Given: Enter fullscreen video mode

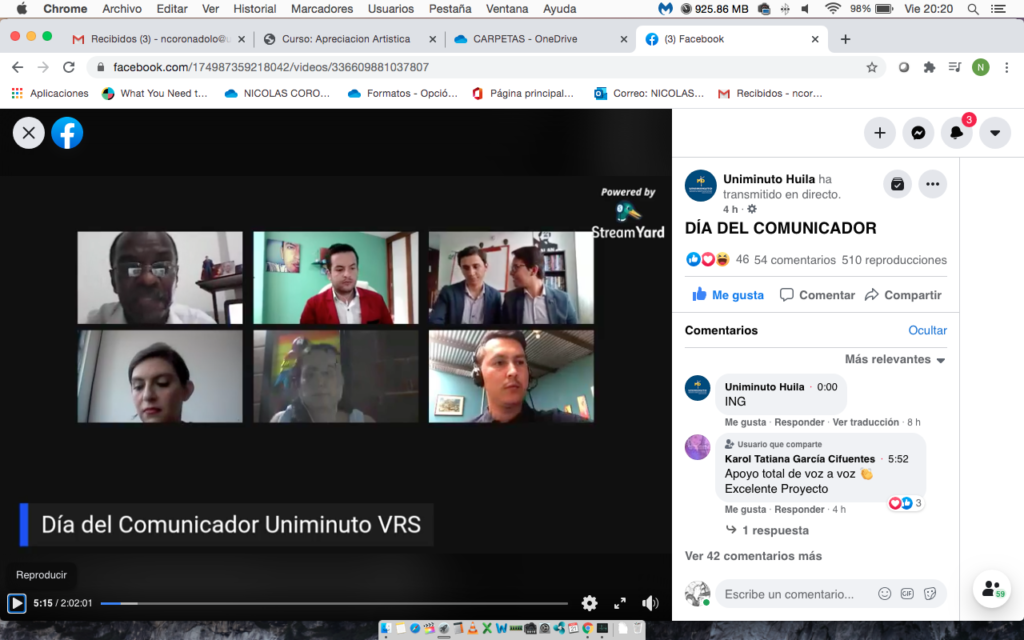Looking at the screenshot, I should tap(620, 603).
